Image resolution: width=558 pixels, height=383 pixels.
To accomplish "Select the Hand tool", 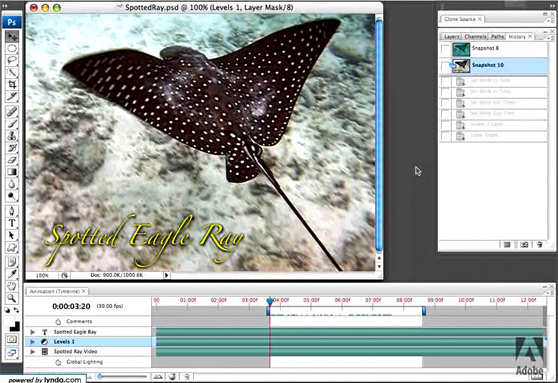I will (12, 286).
